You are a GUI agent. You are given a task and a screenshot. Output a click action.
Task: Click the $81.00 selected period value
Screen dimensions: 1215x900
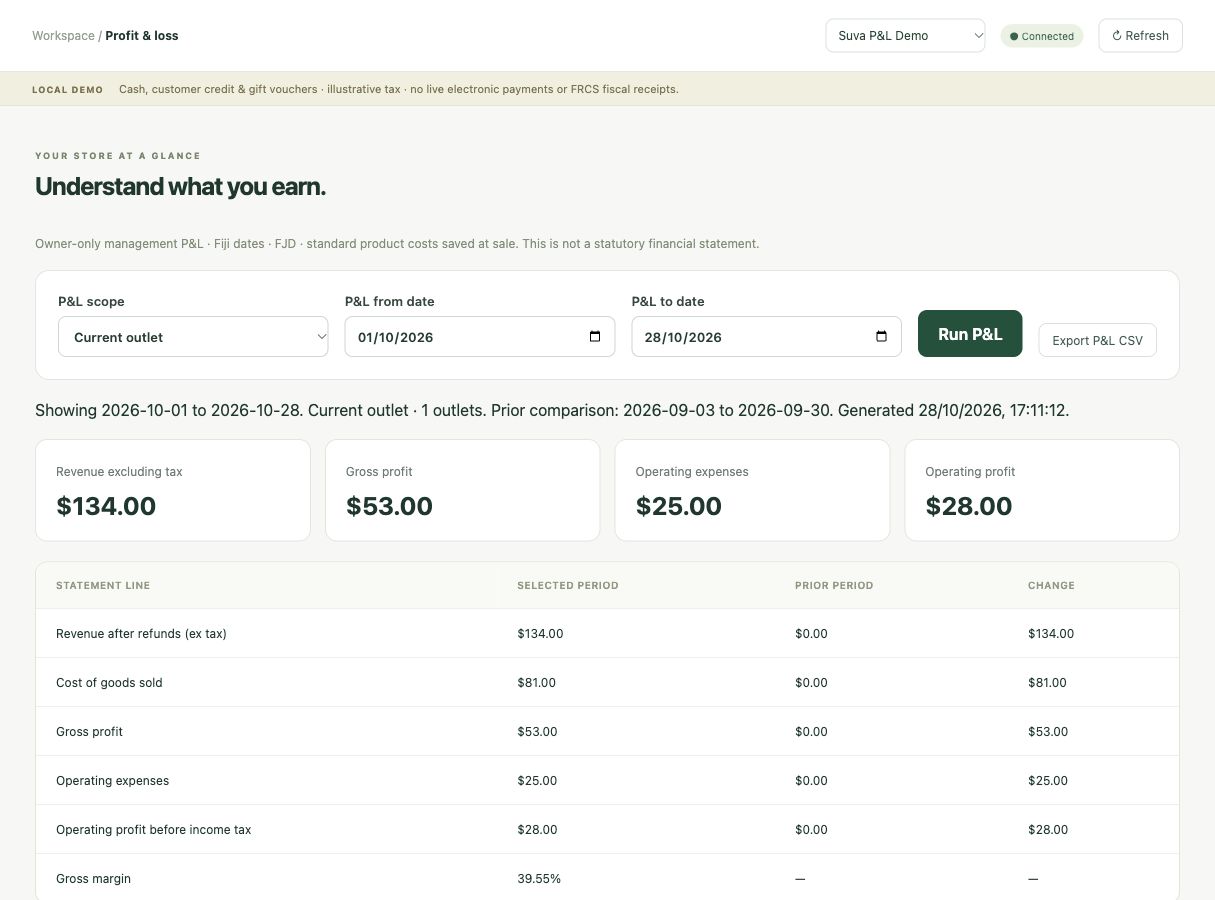pos(536,683)
